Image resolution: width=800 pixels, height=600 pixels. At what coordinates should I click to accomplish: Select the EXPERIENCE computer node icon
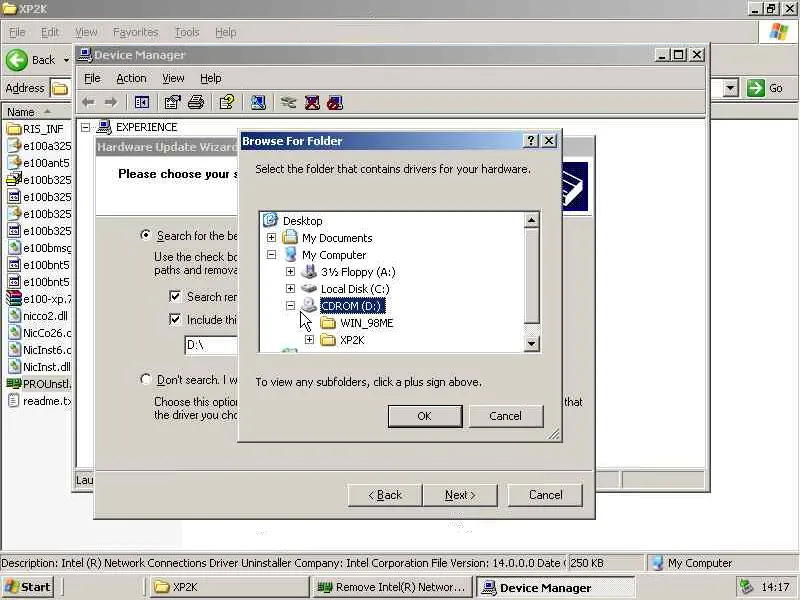(104, 127)
